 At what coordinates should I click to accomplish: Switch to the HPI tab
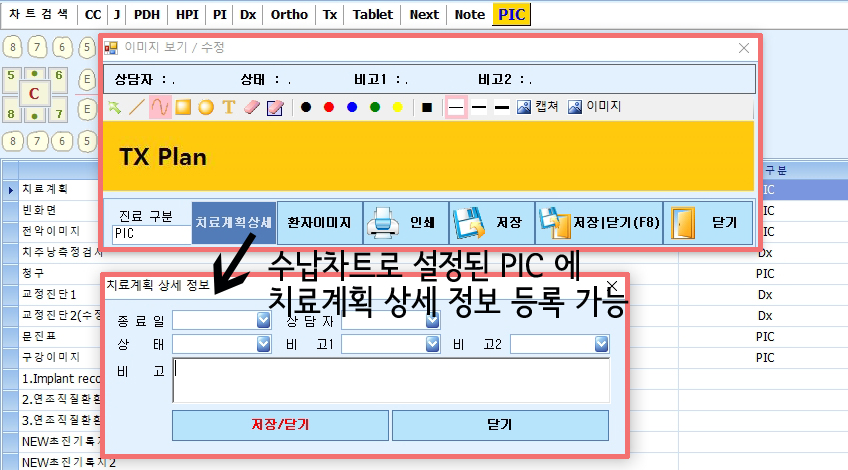(187, 15)
